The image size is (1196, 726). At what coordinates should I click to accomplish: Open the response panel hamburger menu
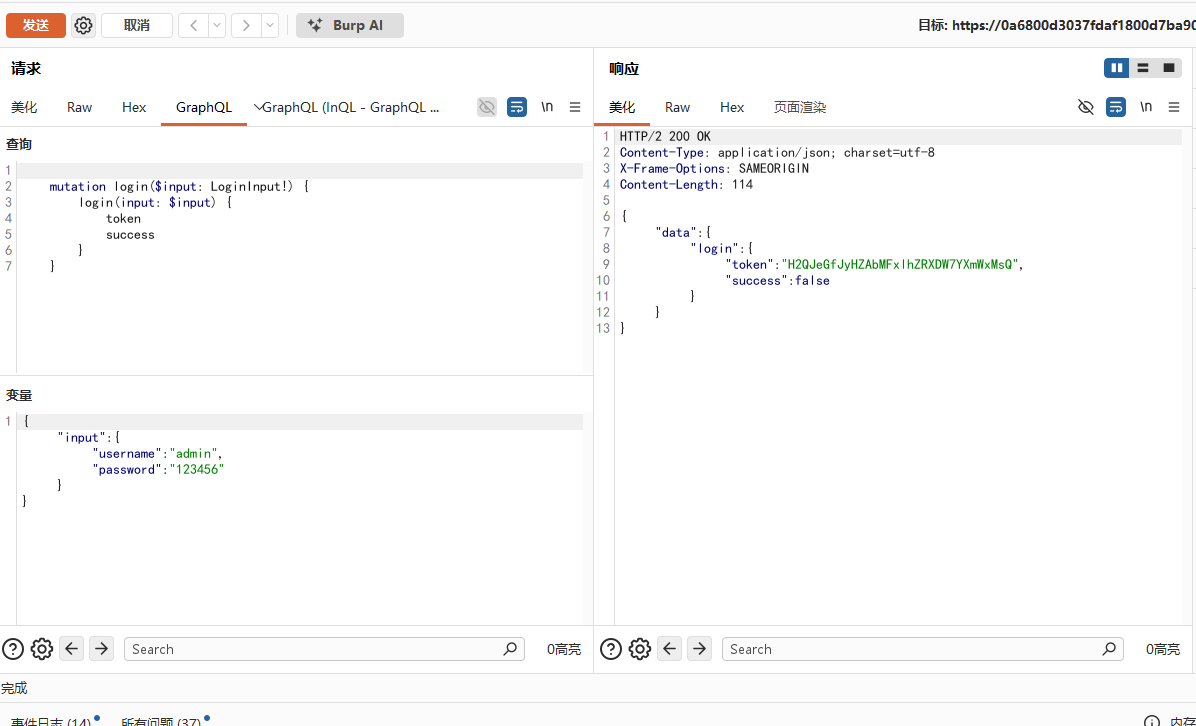tap(1174, 107)
